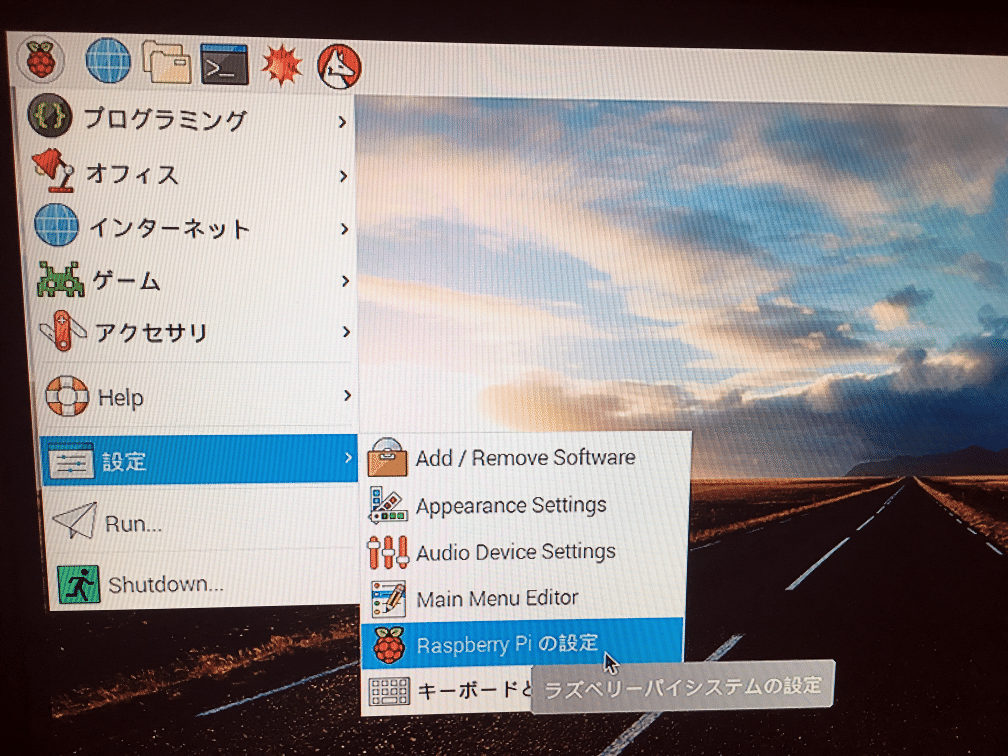The width and height of the screenshot is (1008, 756).
Task: Click the インターネット globe icon in menu
Action: pos(57,225)
